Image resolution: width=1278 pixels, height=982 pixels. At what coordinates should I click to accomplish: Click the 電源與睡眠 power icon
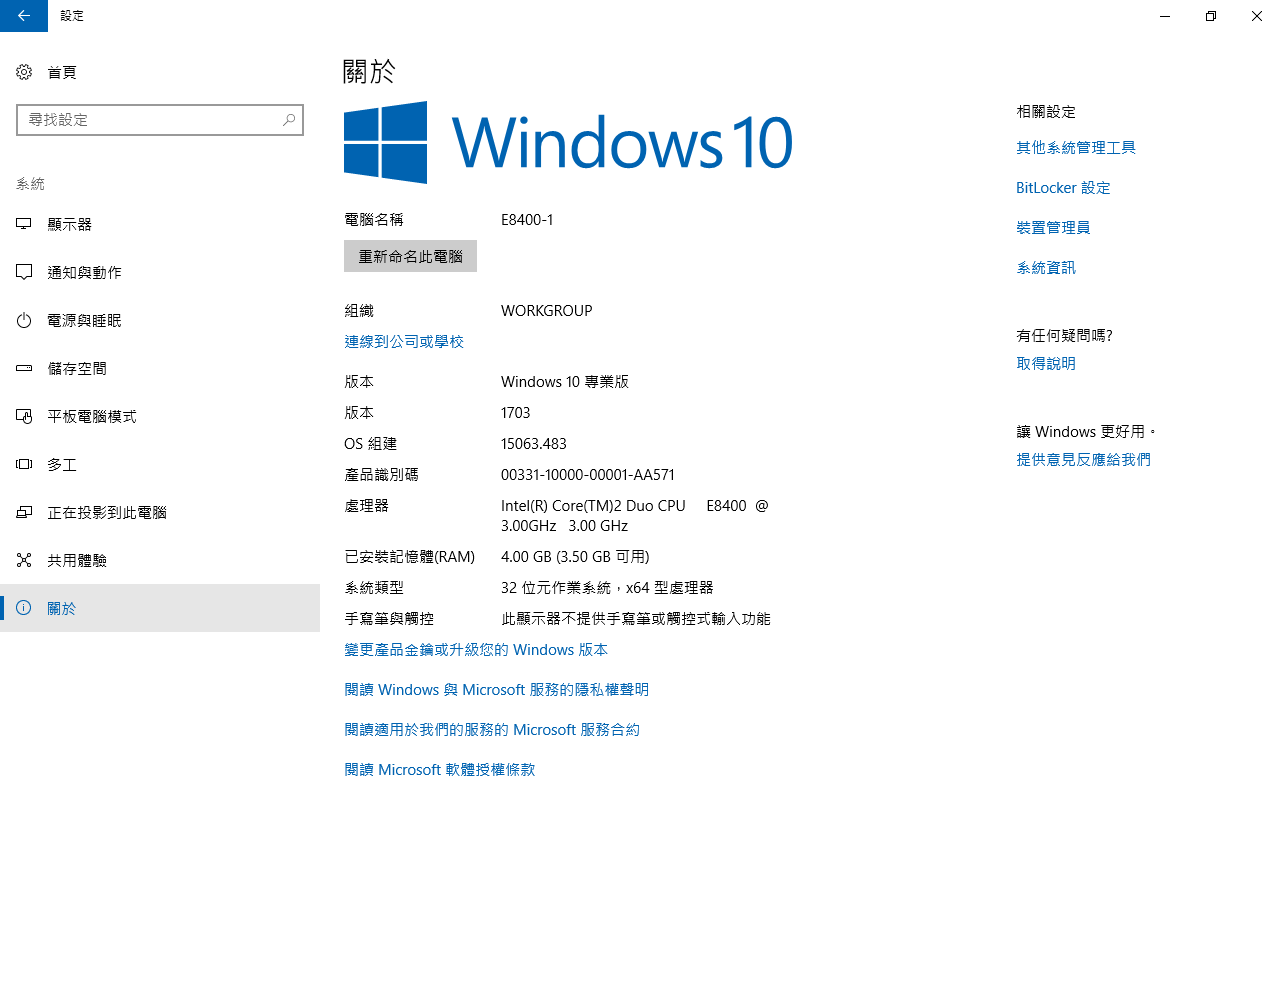point(24,320)
